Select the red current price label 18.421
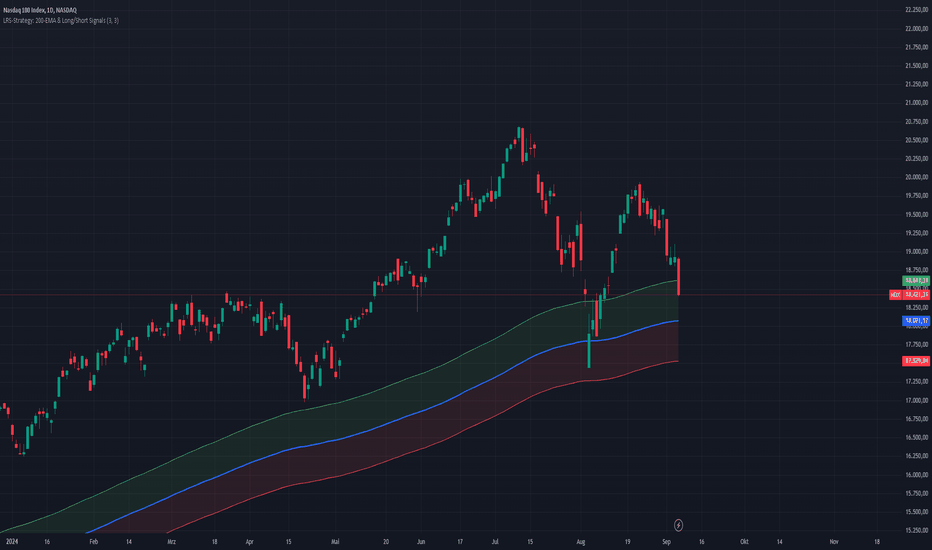 click(916, 294)
